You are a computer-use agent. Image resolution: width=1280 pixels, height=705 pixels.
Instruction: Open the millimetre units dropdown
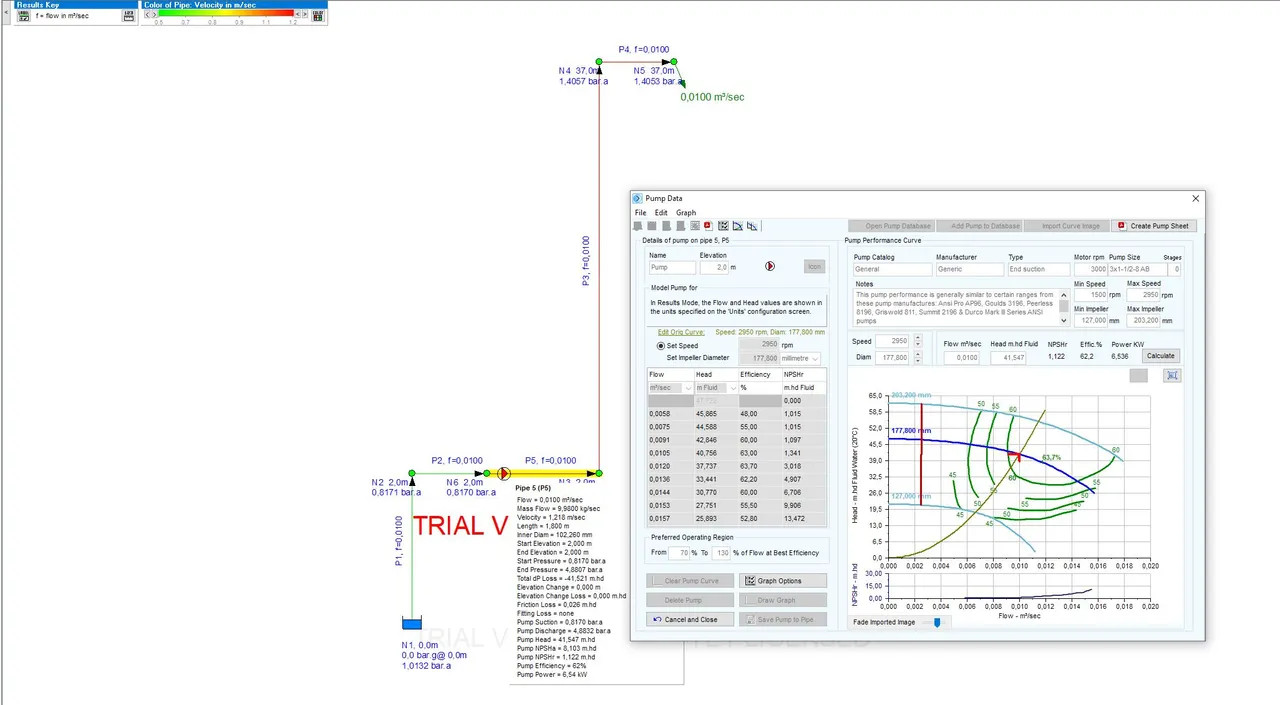click(800, 358)
